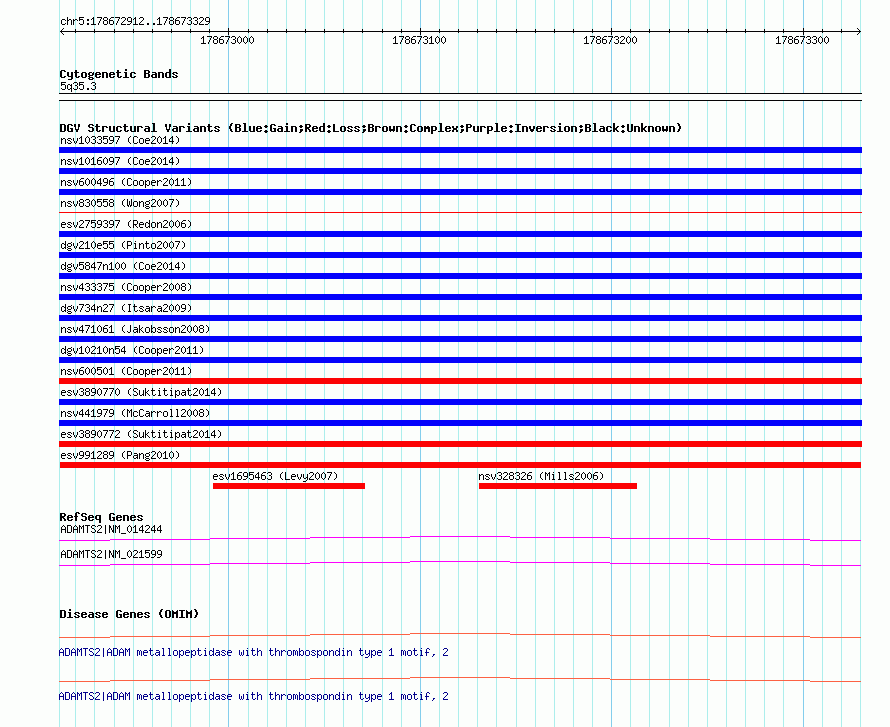Click the red loss bar under esv991289
This screenshot has width=890, height=727.
tap(460, 465)
